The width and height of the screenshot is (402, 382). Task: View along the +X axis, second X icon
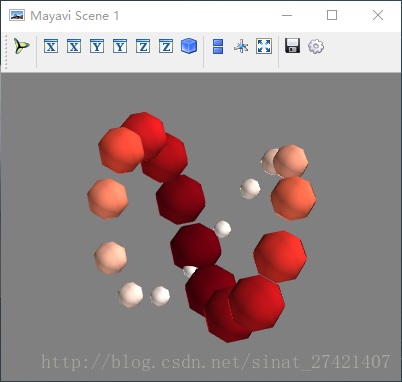74,46
